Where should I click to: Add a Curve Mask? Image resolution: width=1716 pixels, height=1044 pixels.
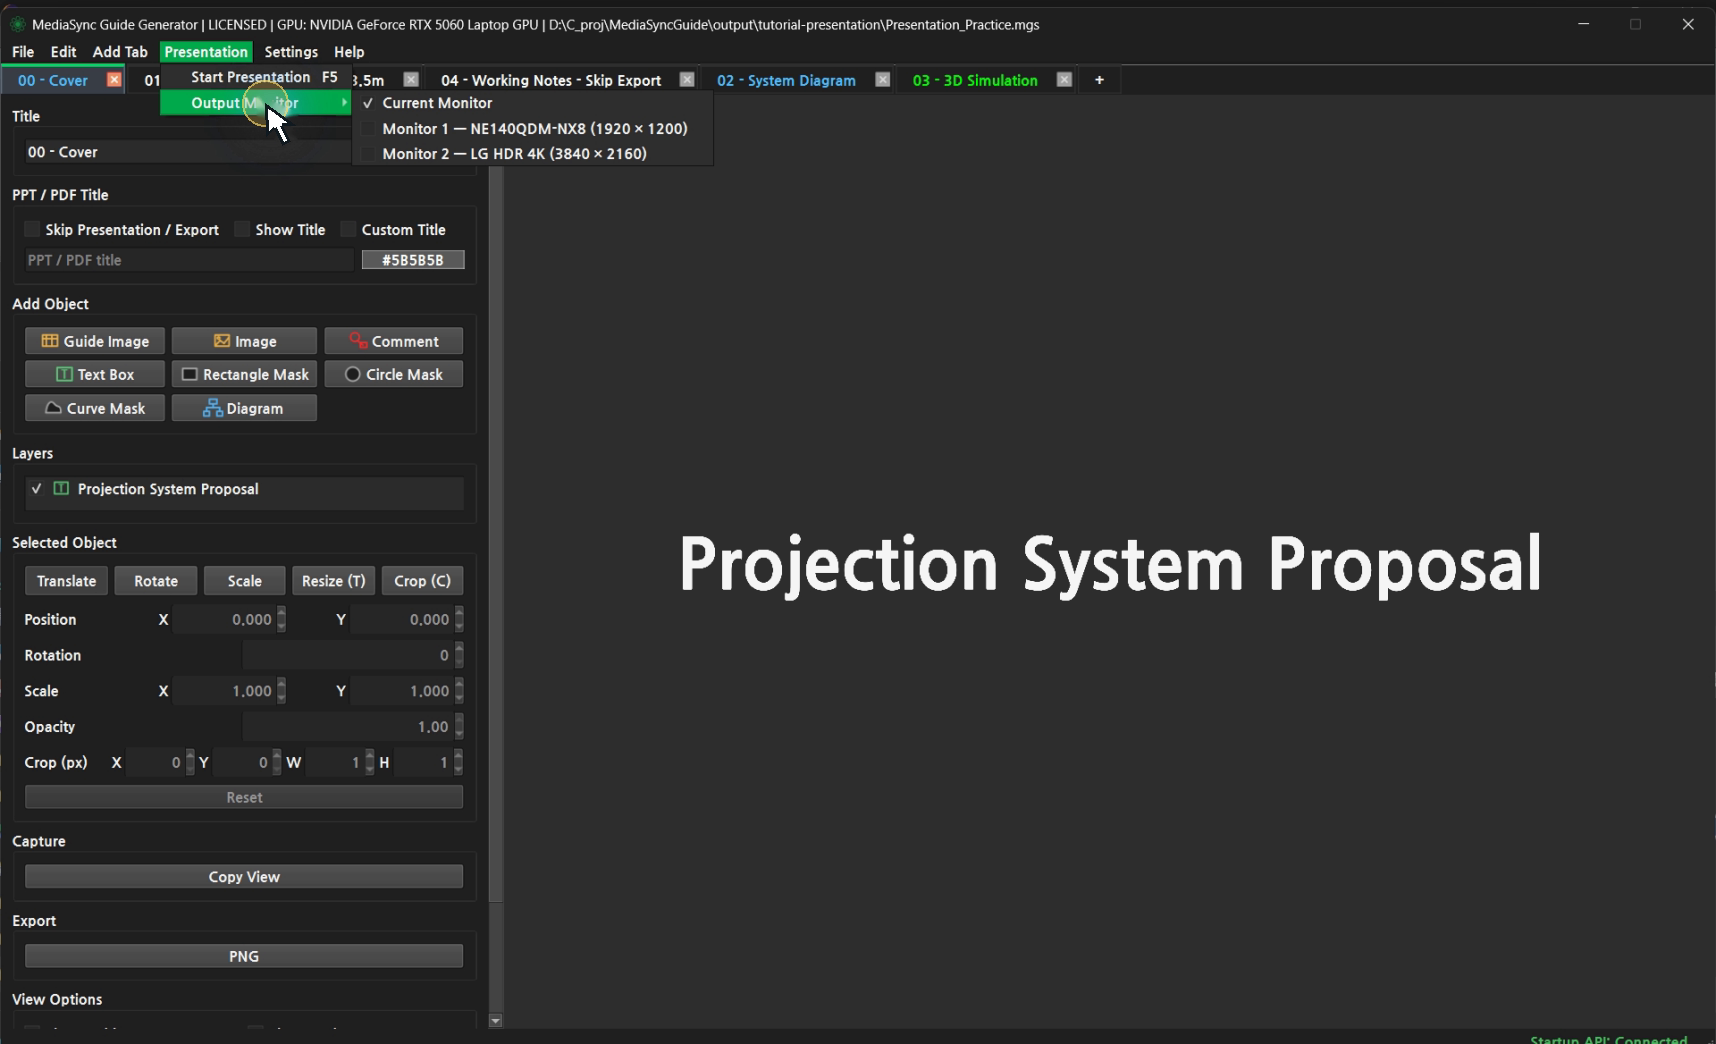click(95, 408)
